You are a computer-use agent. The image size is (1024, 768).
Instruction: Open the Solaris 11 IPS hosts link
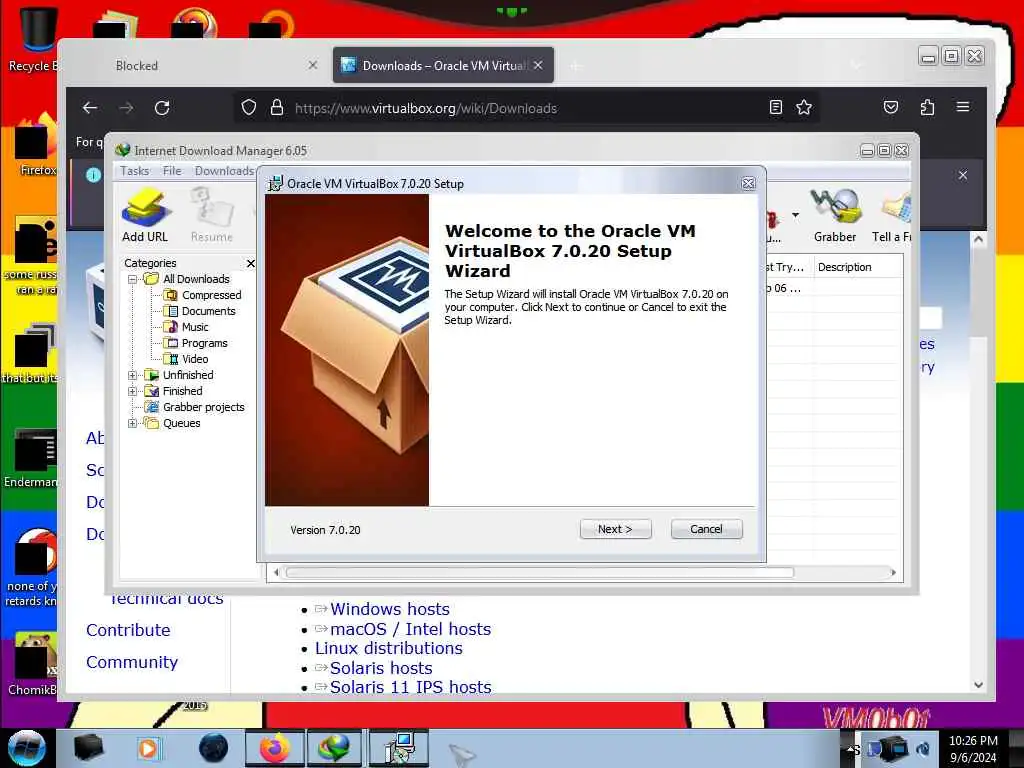[410, 687]
